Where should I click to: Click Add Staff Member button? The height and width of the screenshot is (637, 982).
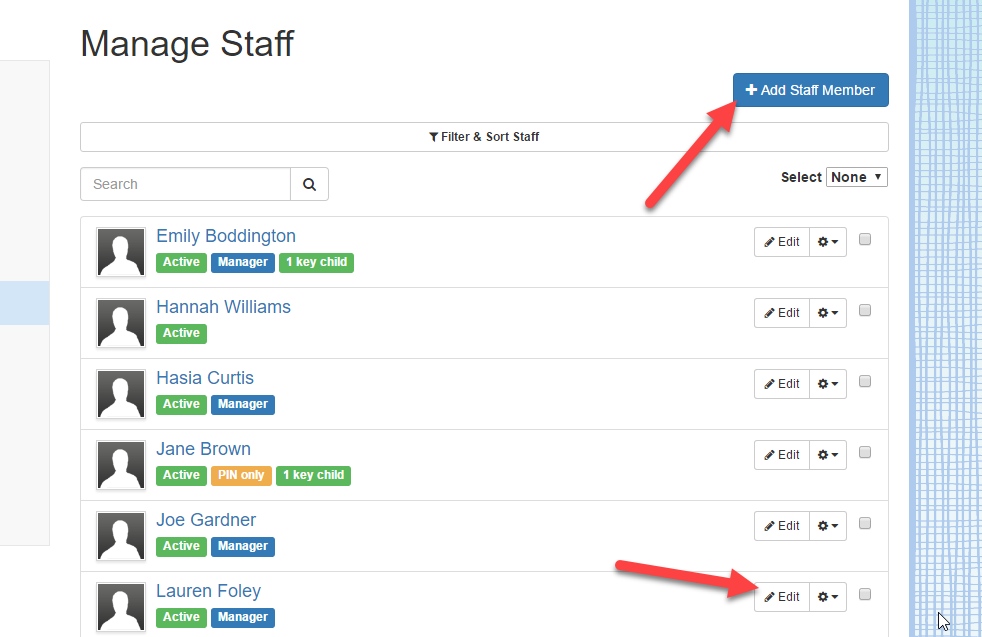pyautogui.click(x=810, y=90)
